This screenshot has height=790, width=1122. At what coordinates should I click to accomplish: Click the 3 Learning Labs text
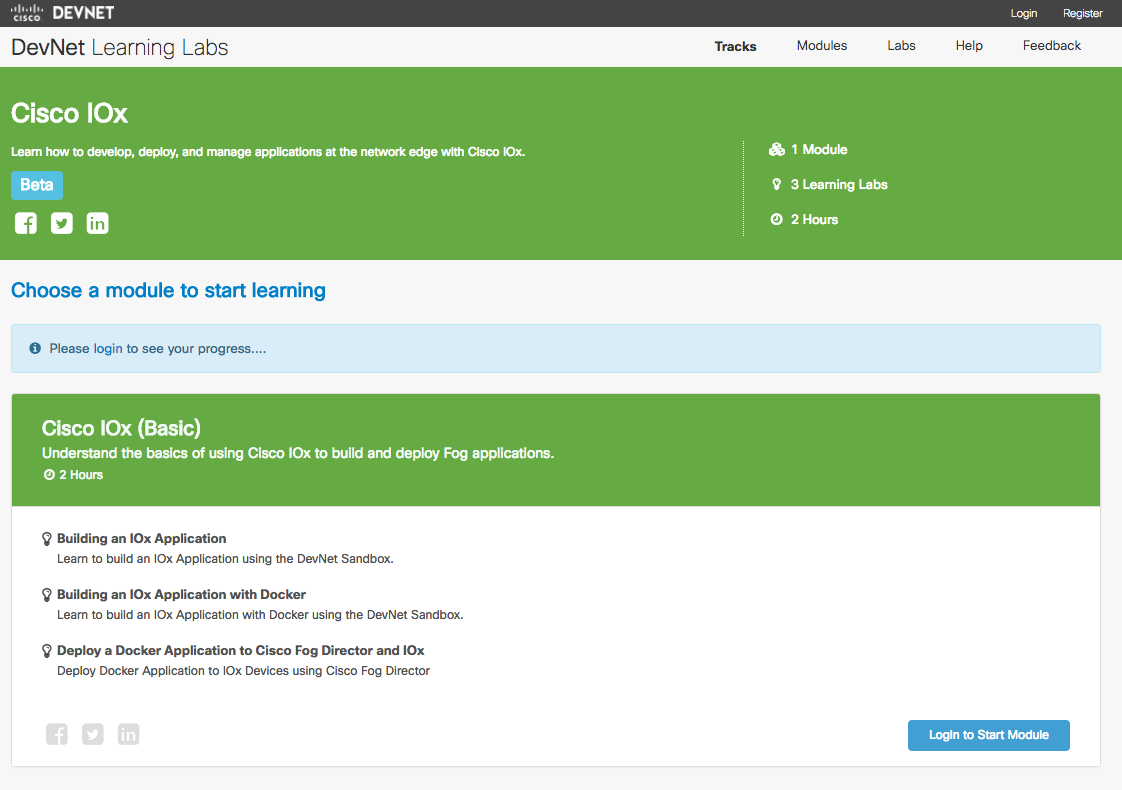point(839,185)
